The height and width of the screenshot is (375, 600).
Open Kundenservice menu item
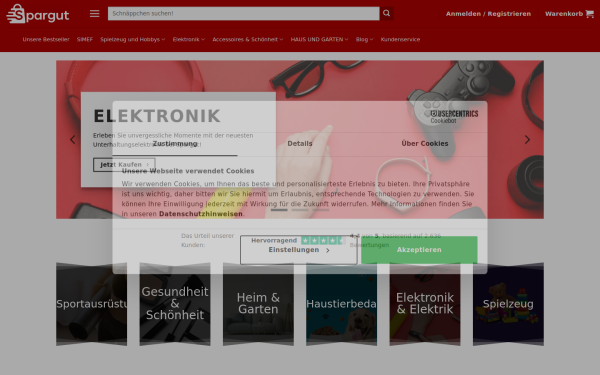tap(400, 39)
